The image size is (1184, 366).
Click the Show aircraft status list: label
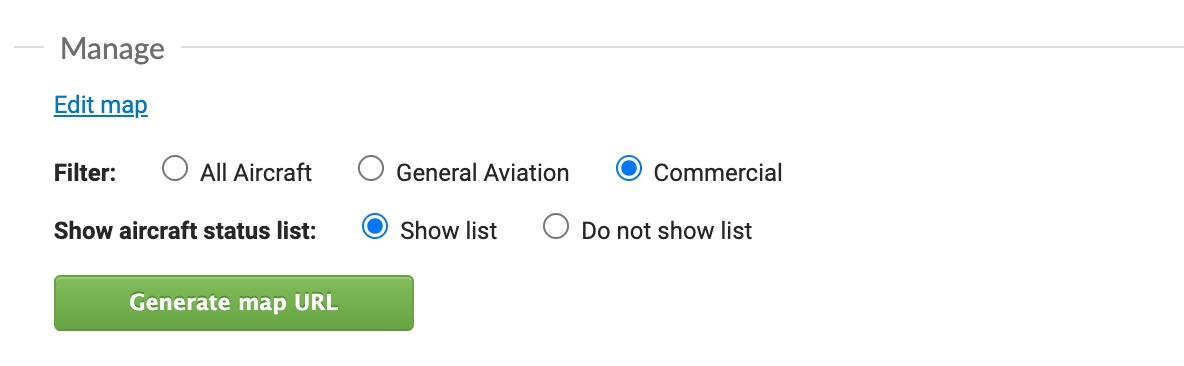[185, 230]
